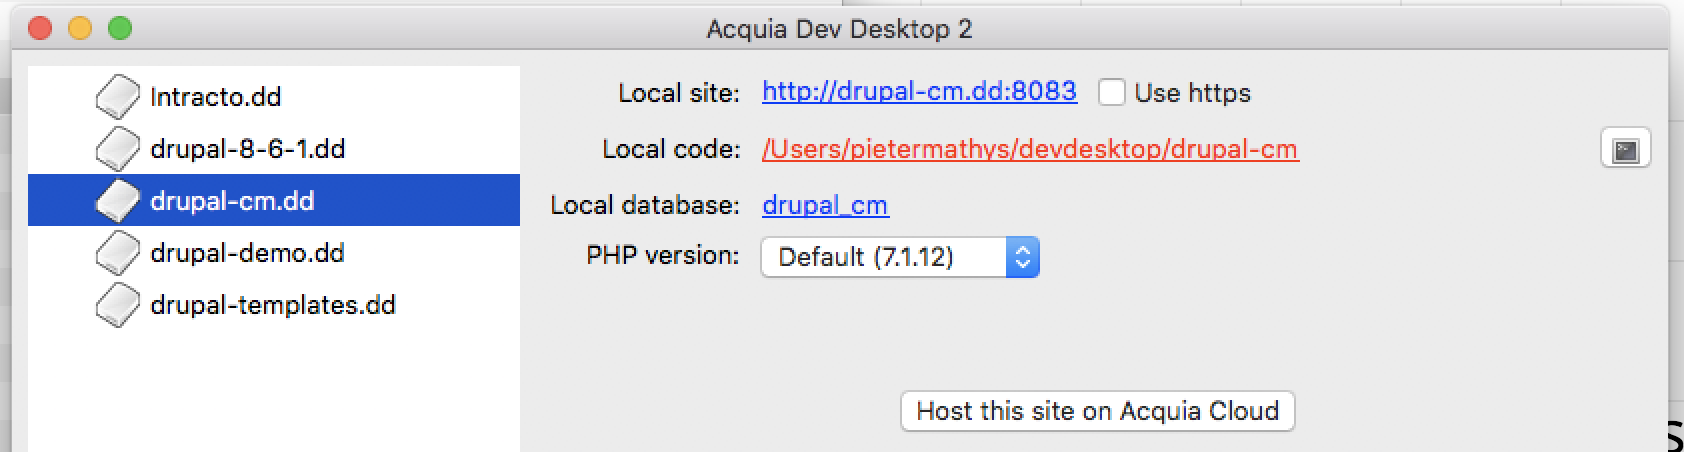The height and width of the screenshot is (452, 1684).
Task: Open terminal console for local code
Action: 1626,150
